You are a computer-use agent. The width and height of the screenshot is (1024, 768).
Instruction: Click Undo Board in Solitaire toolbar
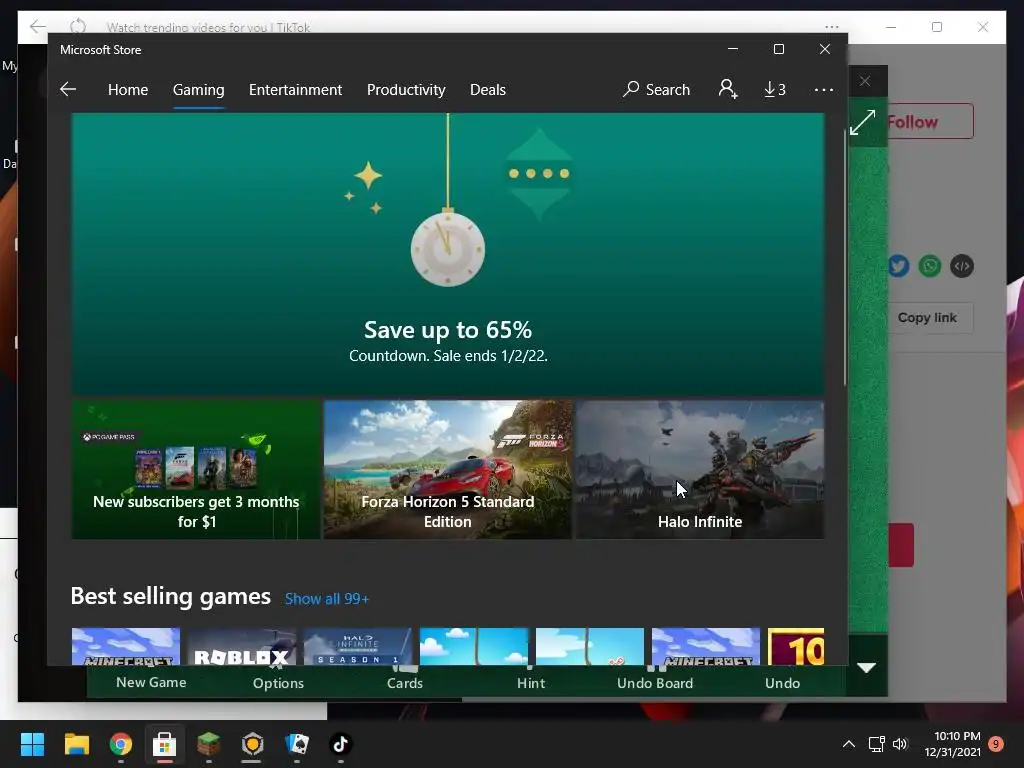[x=655, y=682]
